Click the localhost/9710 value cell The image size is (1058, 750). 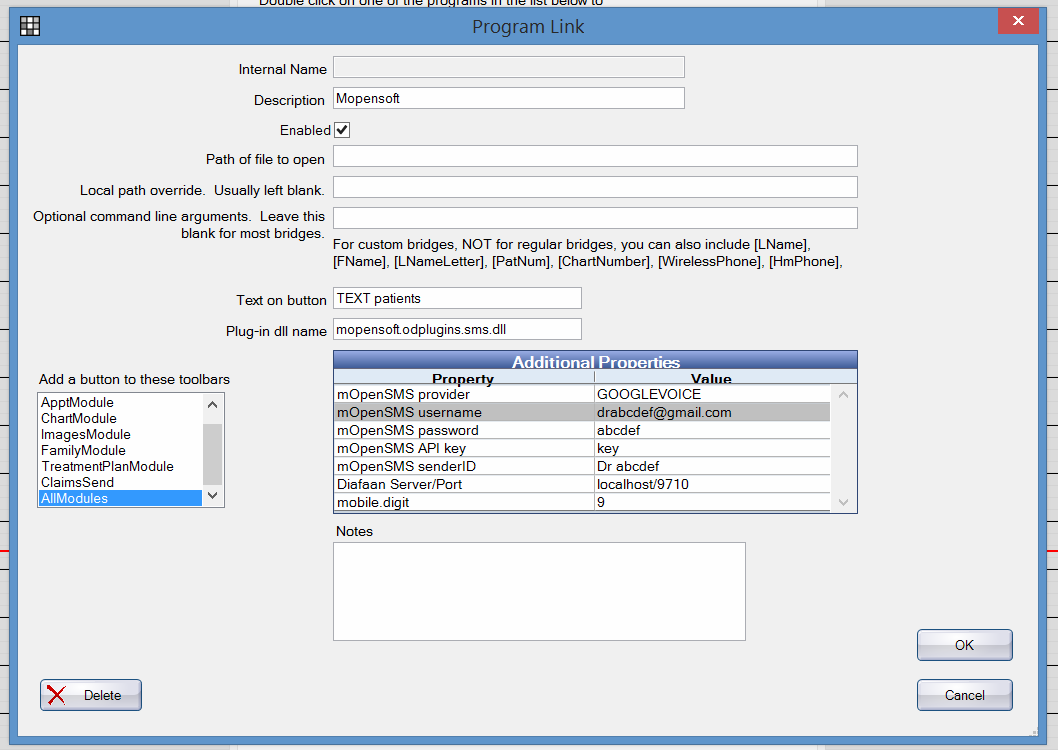[x=713, y=484]
